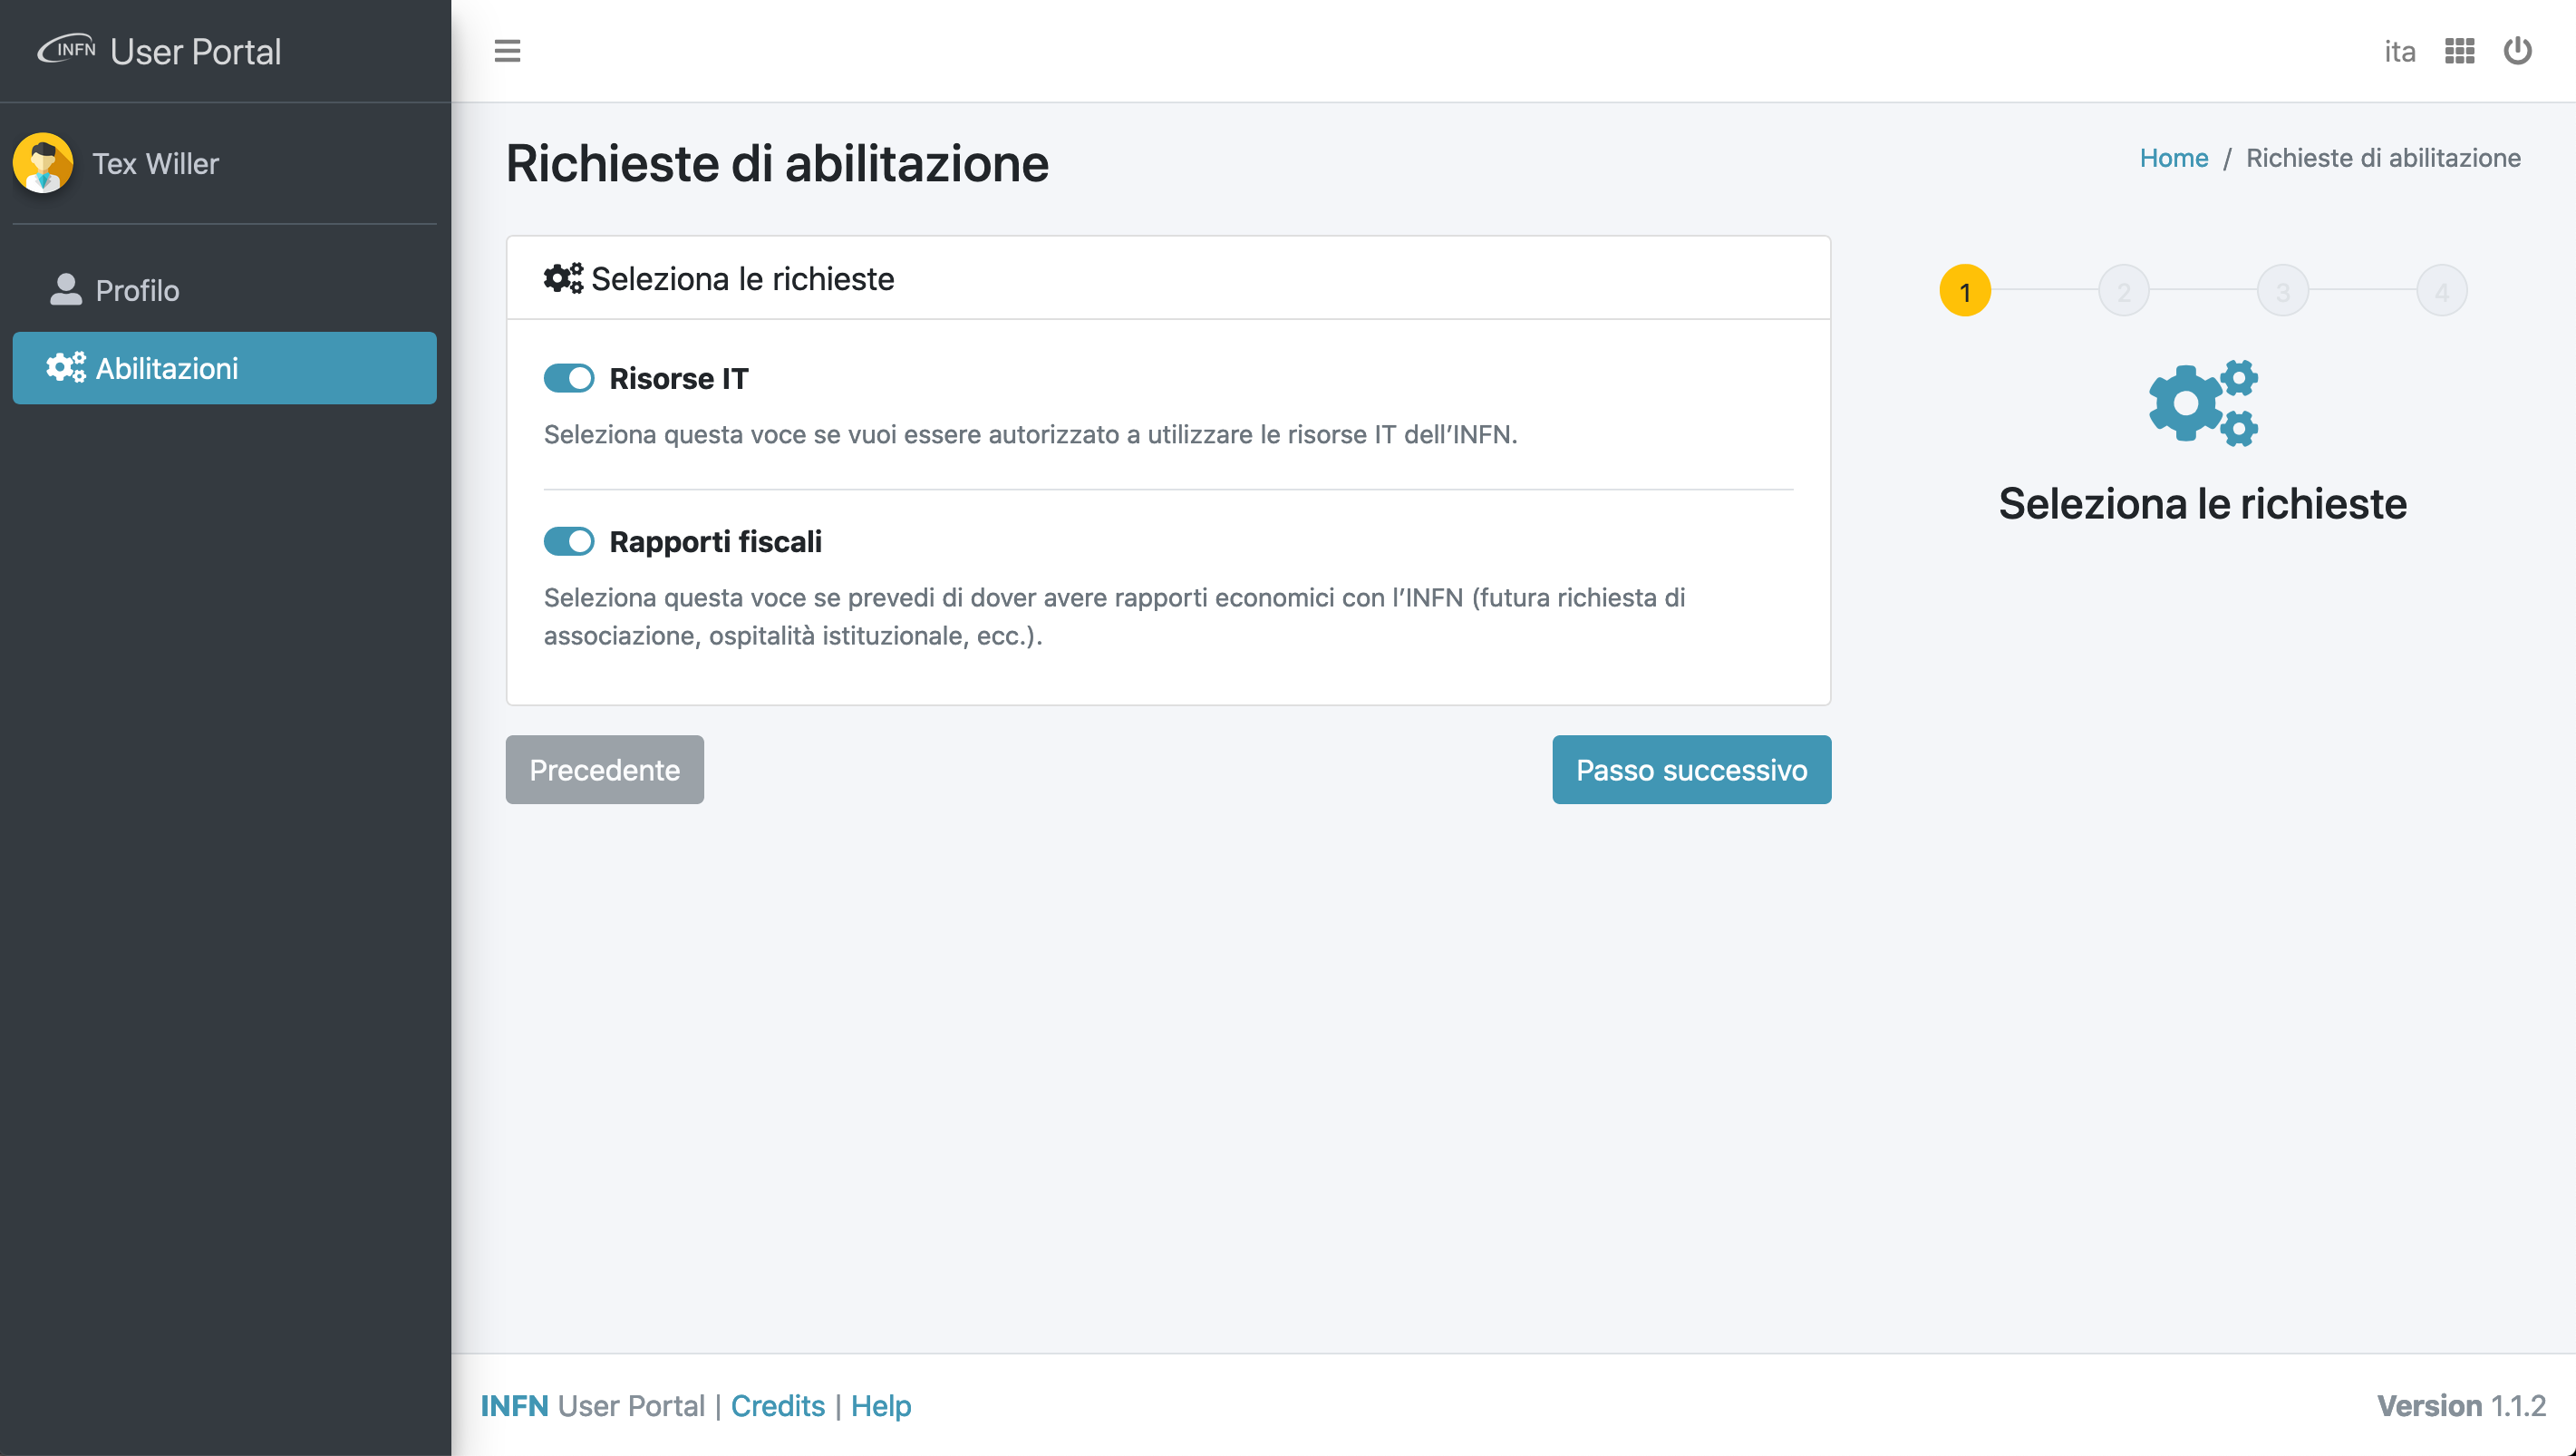Click the Abilitazioni menu item
This screenshot has width=2576, height=1456.
(x=225, y=368)
